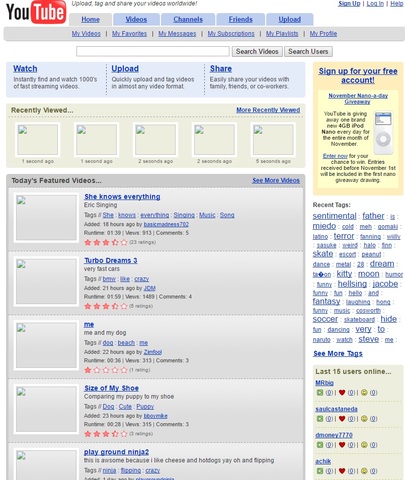Image resolution: width=405 pixels, height=480 pixels.
Task: Open uploader bboymike's profile
Action: (x=155, y=416)
